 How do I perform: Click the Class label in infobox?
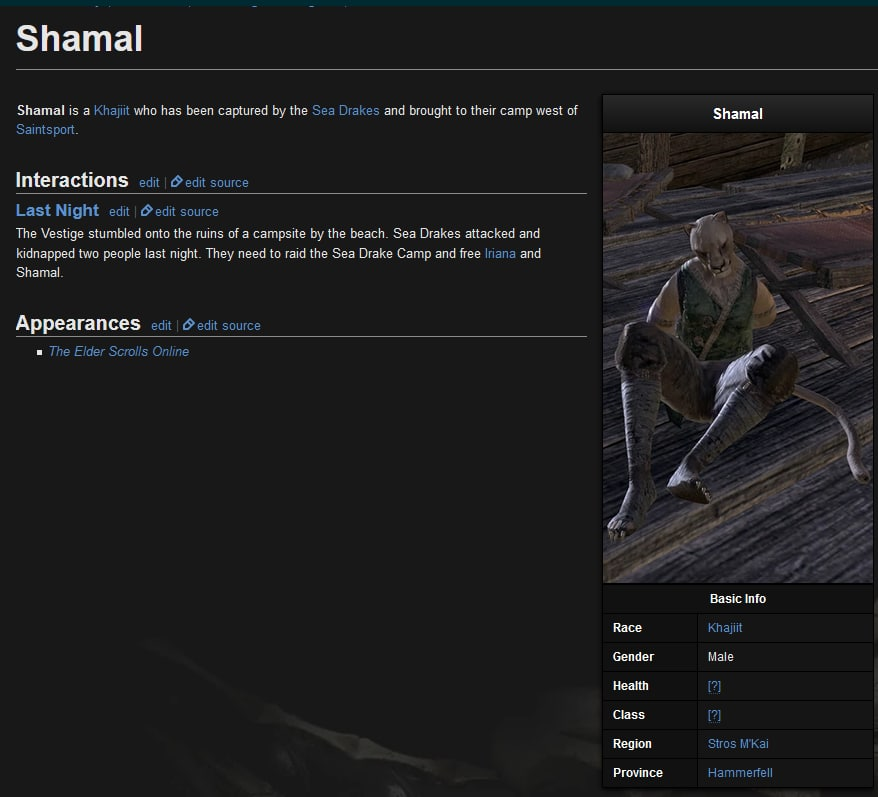coord(629,715)
